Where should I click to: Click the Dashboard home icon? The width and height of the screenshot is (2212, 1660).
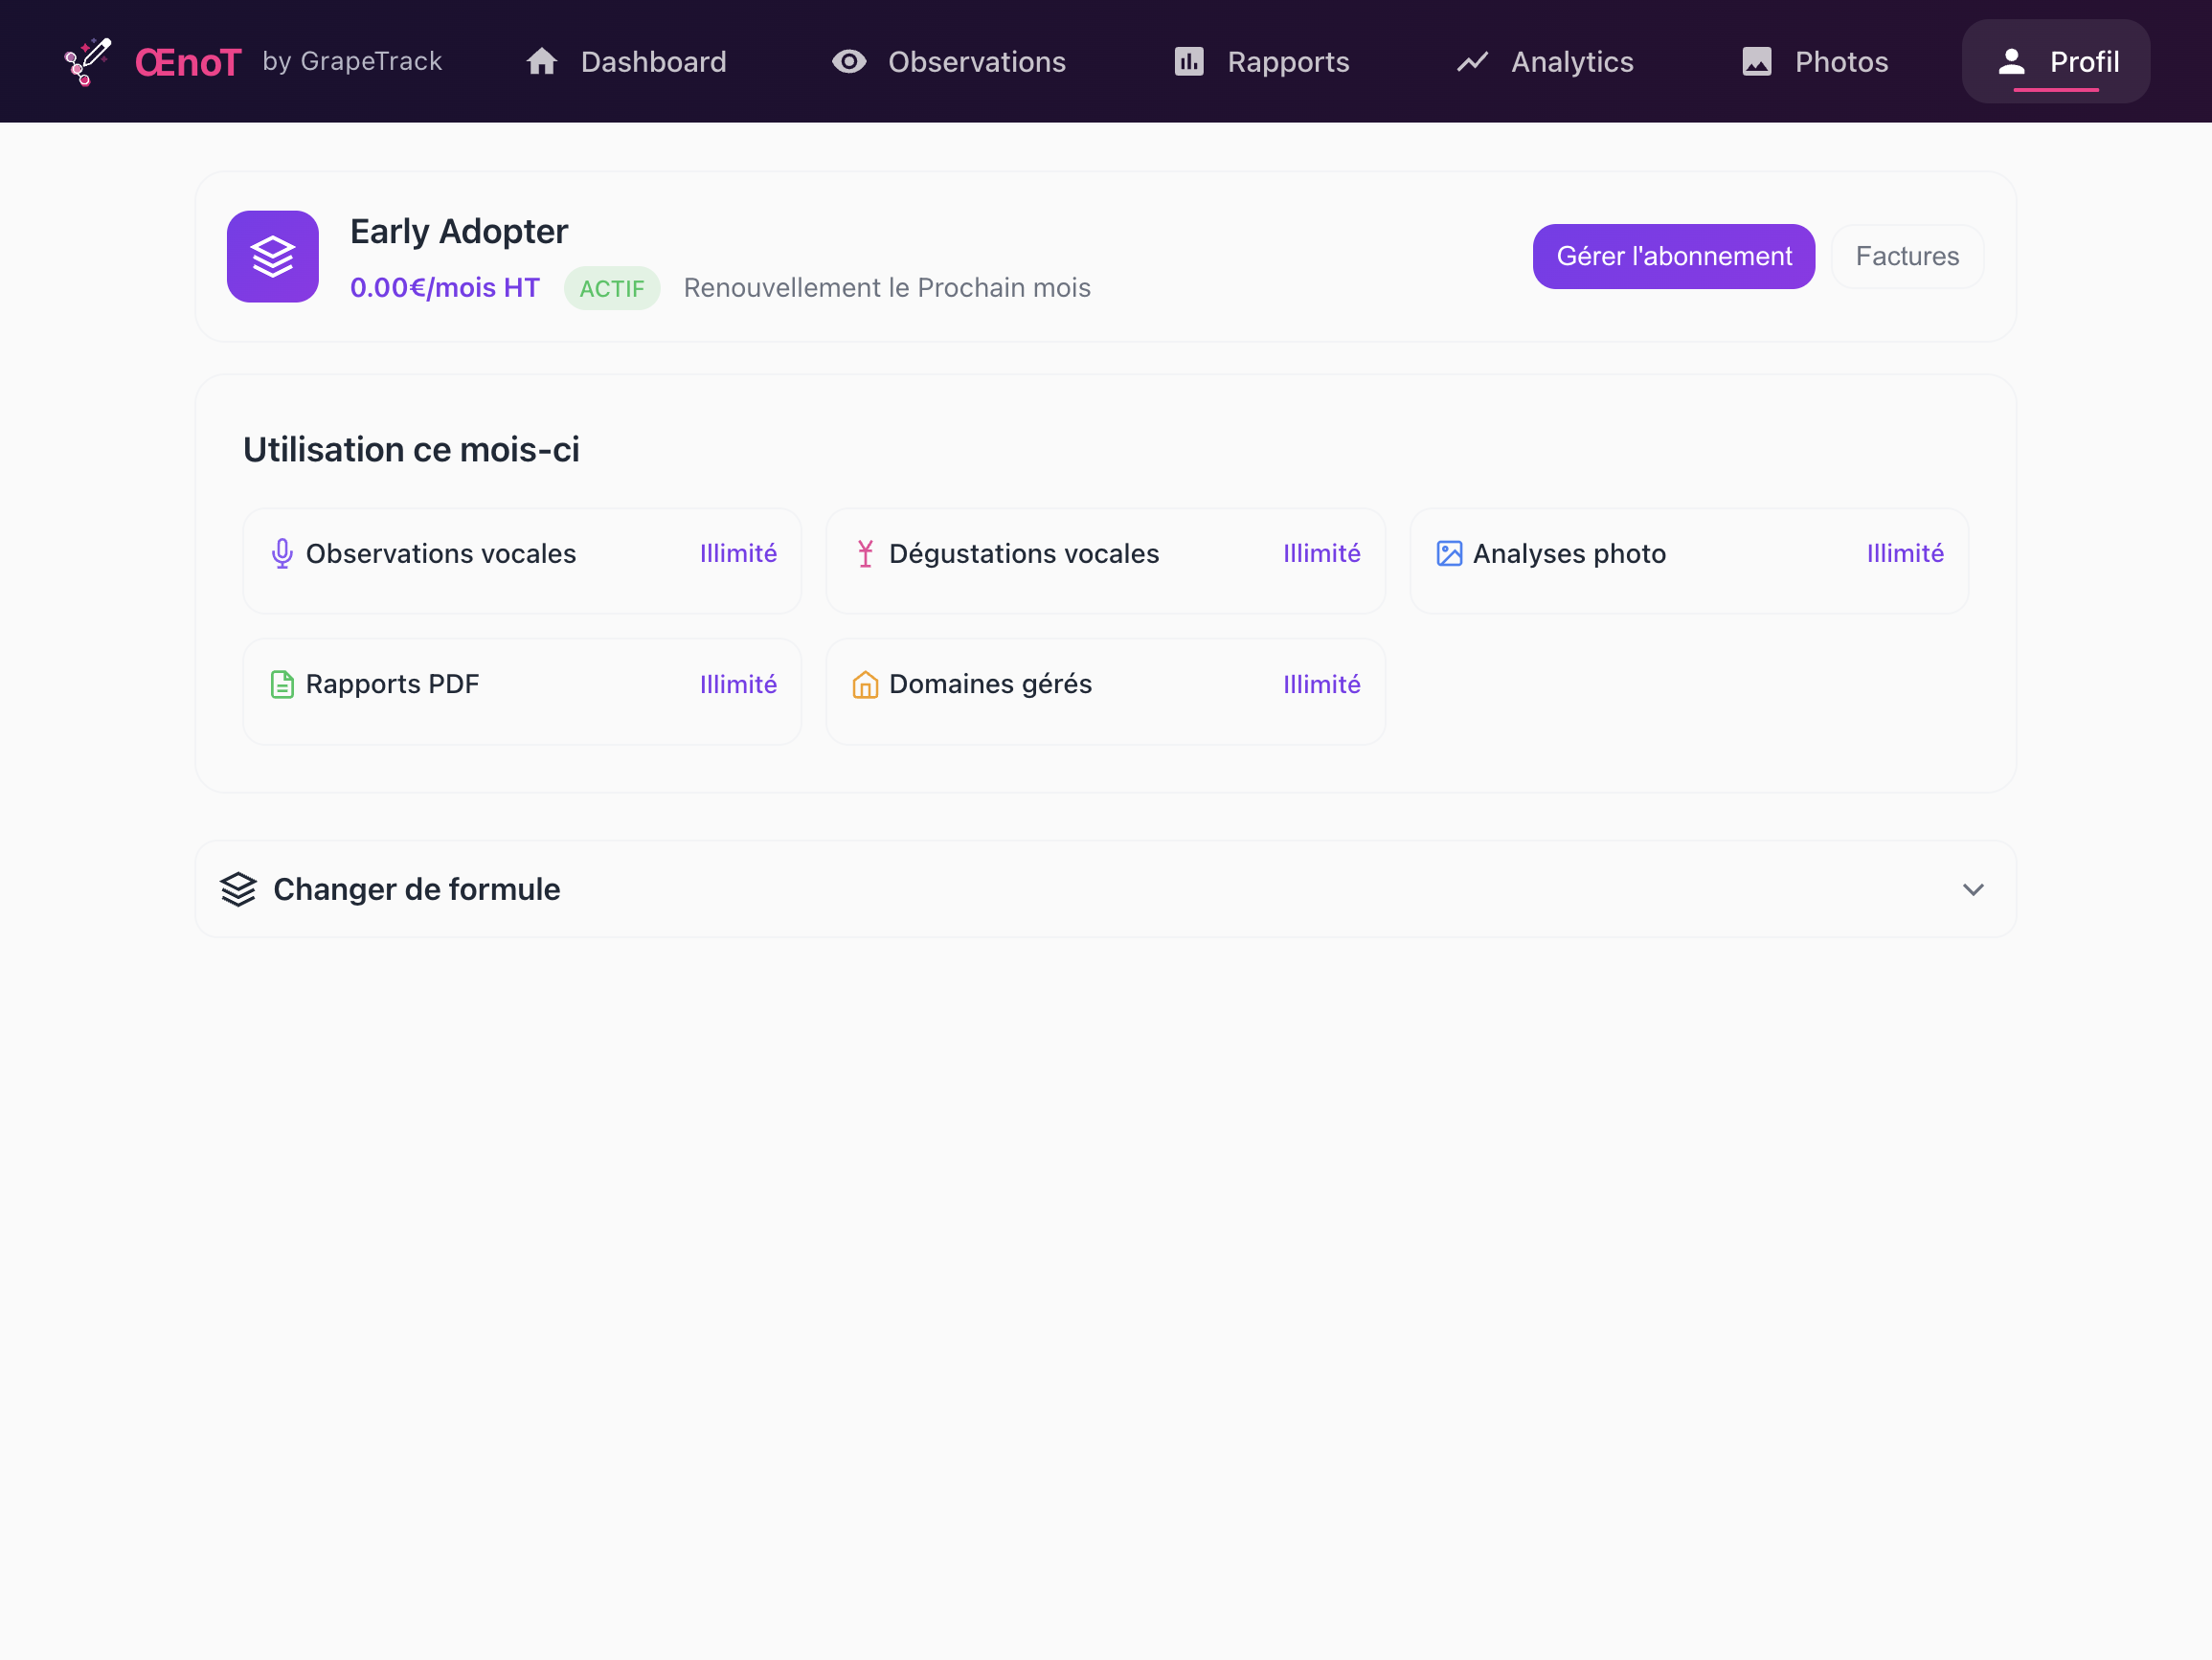click(x=542, y=62)
